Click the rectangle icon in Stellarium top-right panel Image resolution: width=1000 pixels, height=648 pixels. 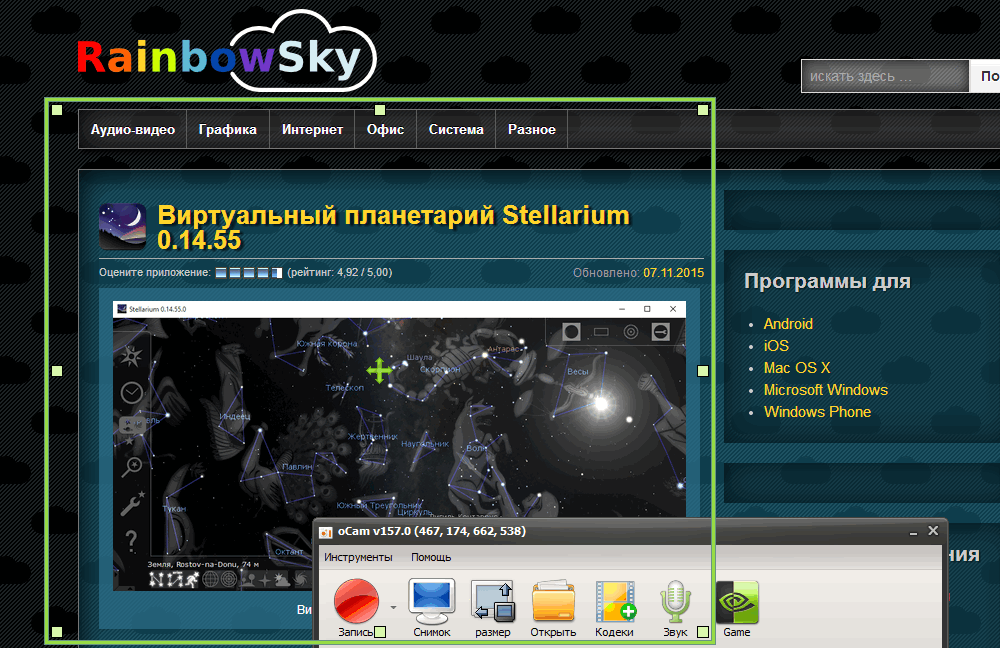[x=601, y=332]
